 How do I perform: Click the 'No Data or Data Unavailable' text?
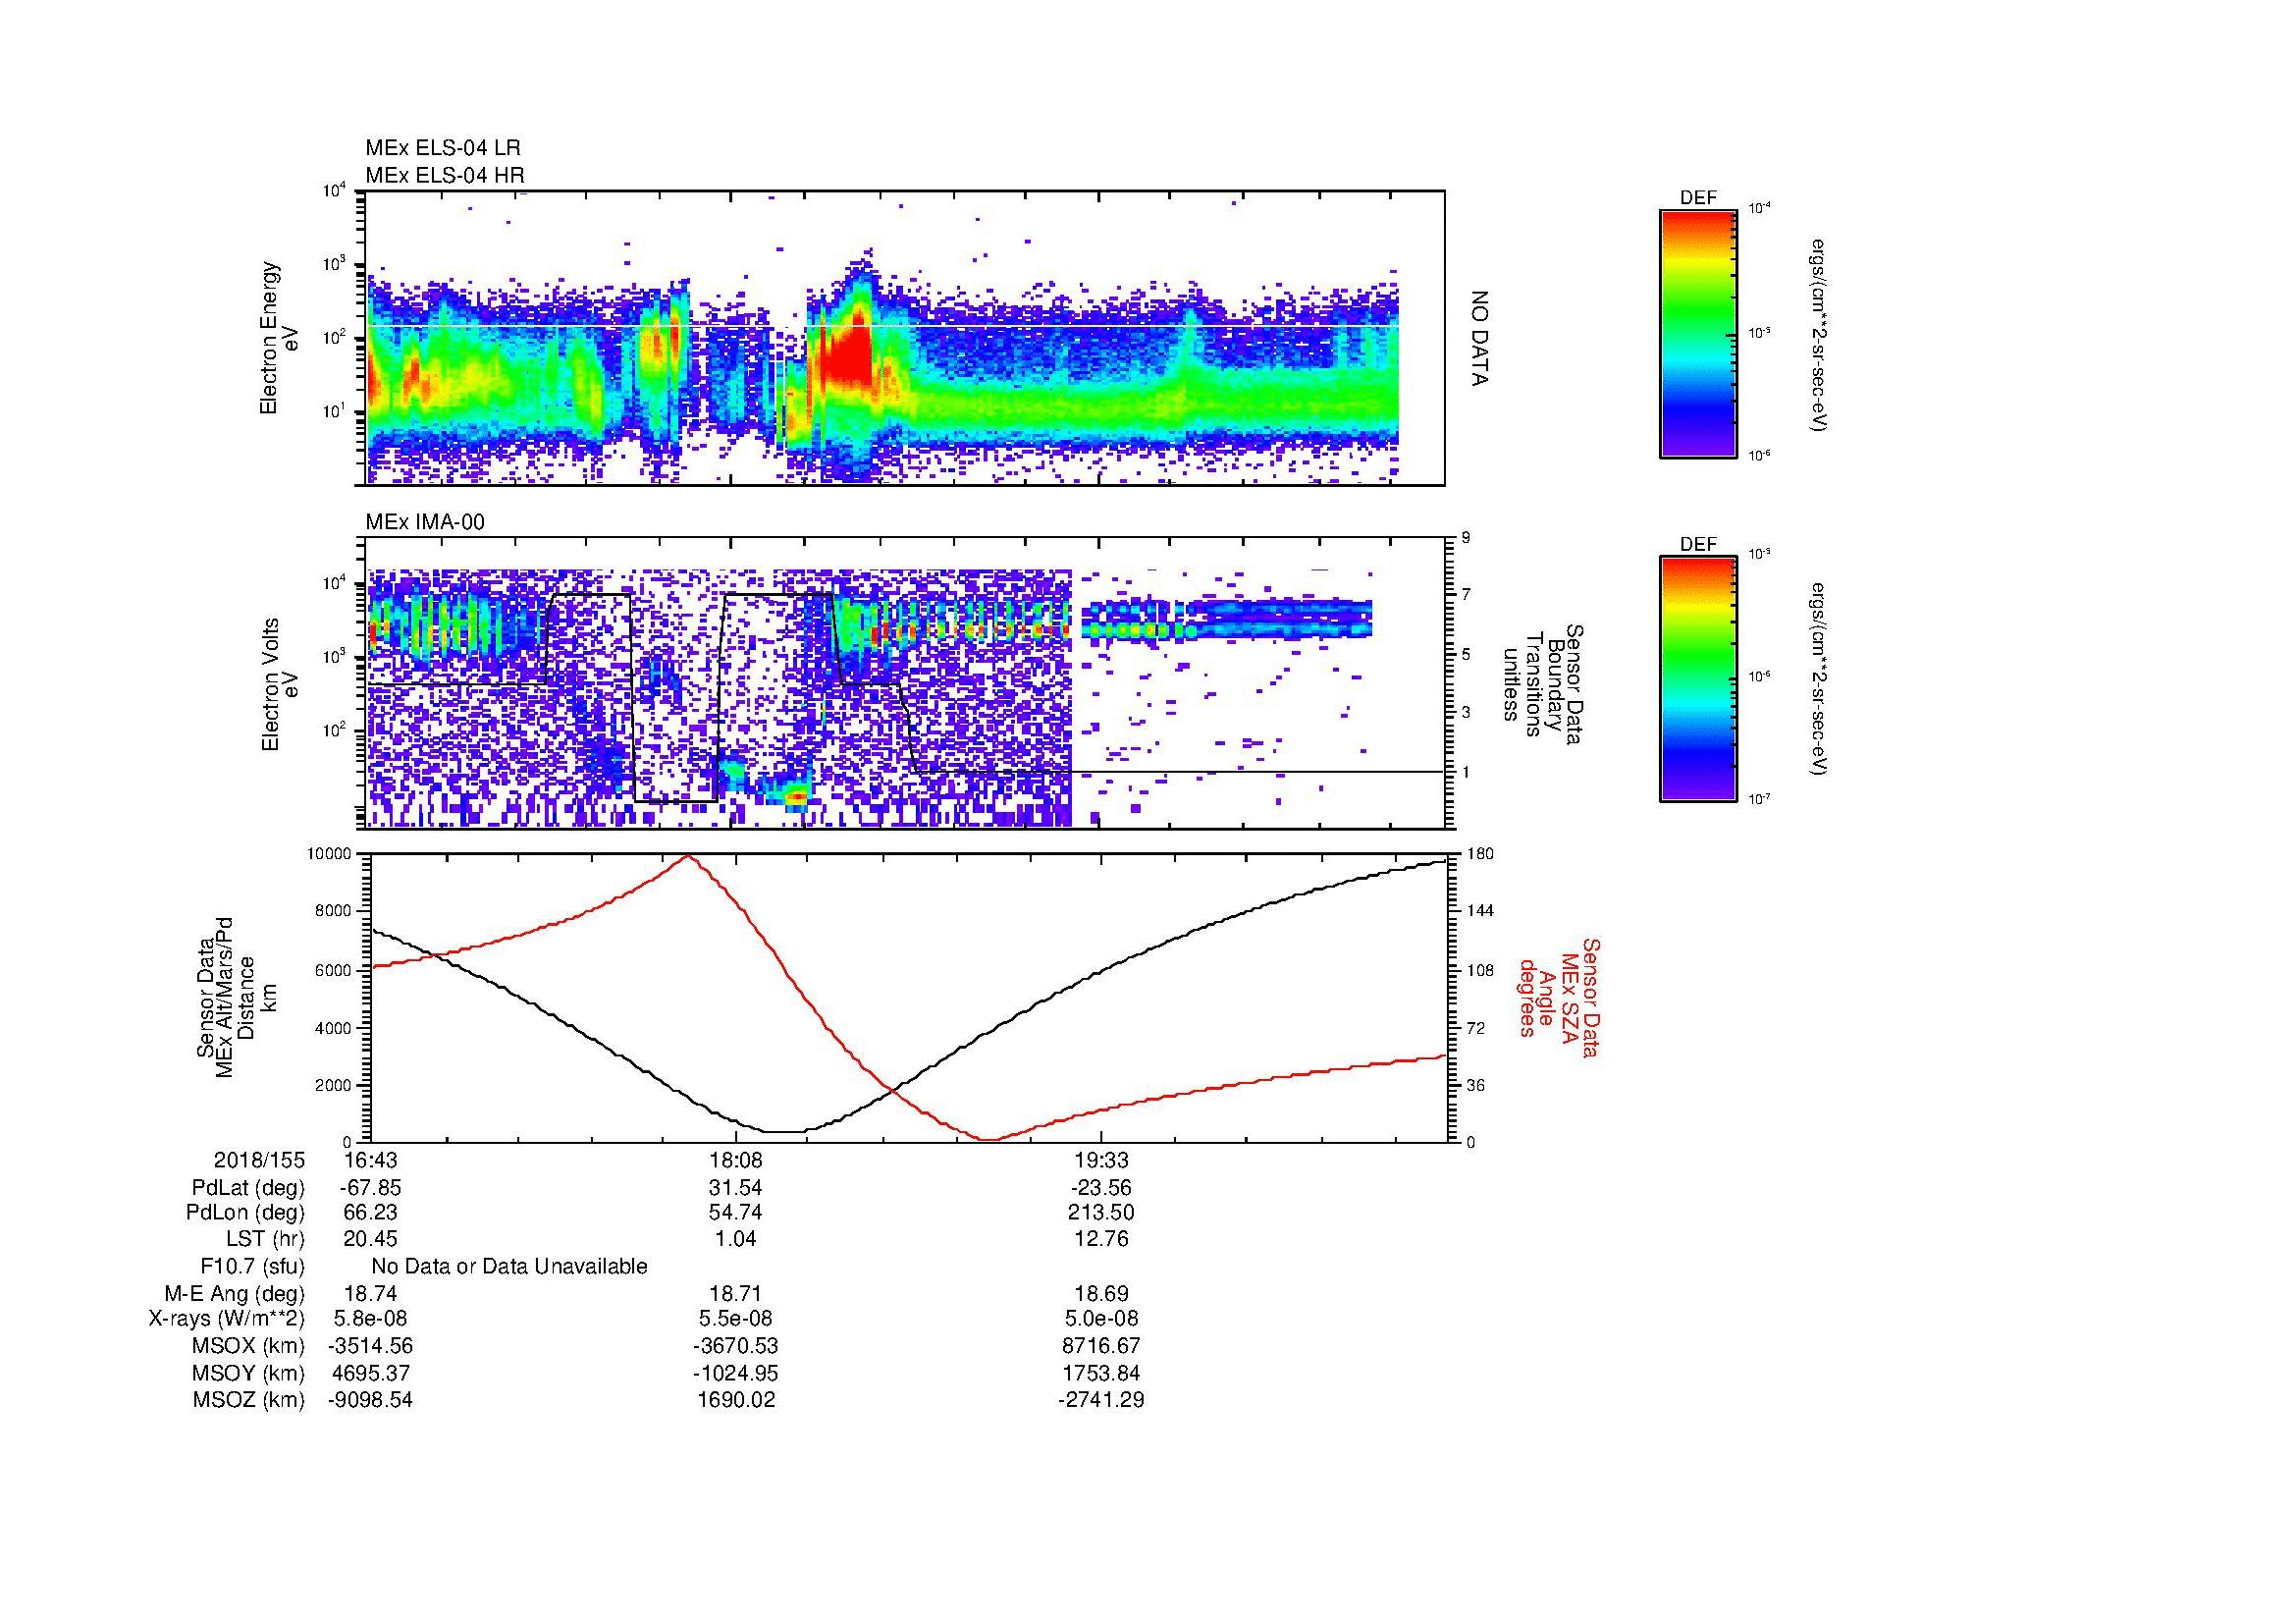[x=509, y=1267]
